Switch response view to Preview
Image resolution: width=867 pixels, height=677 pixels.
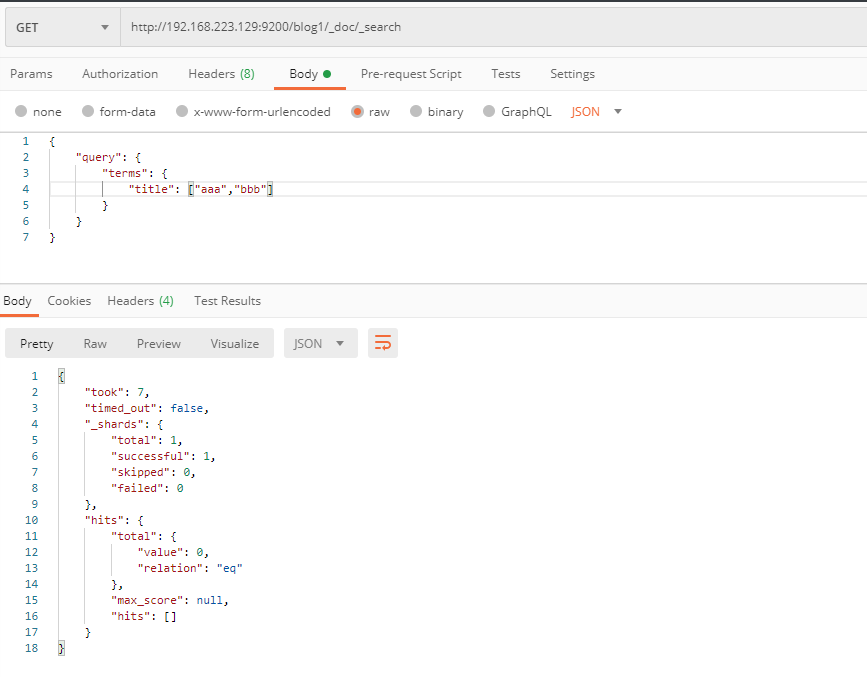[x=159, y=343]
